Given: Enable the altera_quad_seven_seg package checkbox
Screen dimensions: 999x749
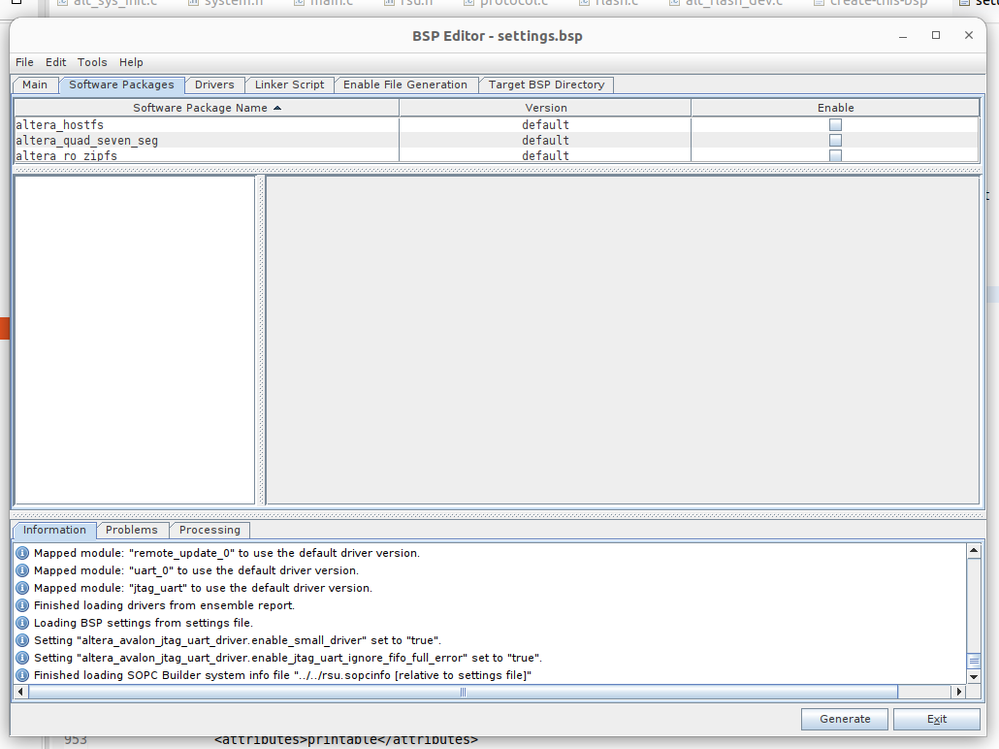Looking at the screenshot, I should coord(835,140).
